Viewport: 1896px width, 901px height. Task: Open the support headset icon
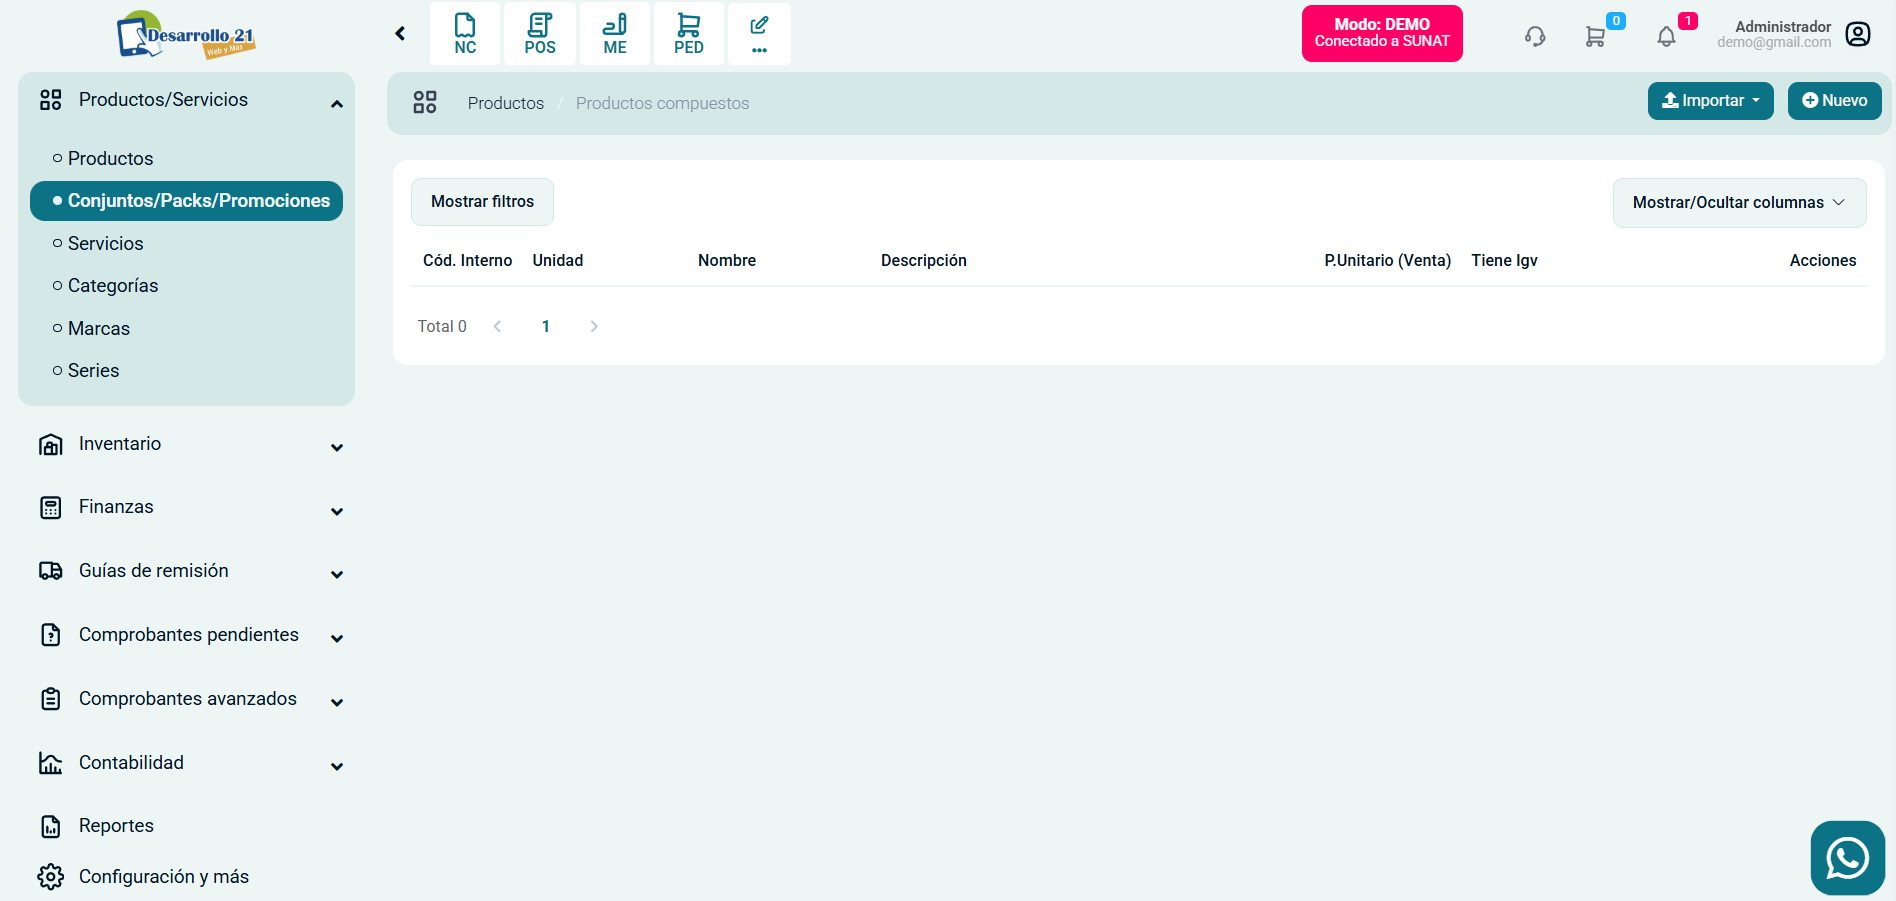1535,37
